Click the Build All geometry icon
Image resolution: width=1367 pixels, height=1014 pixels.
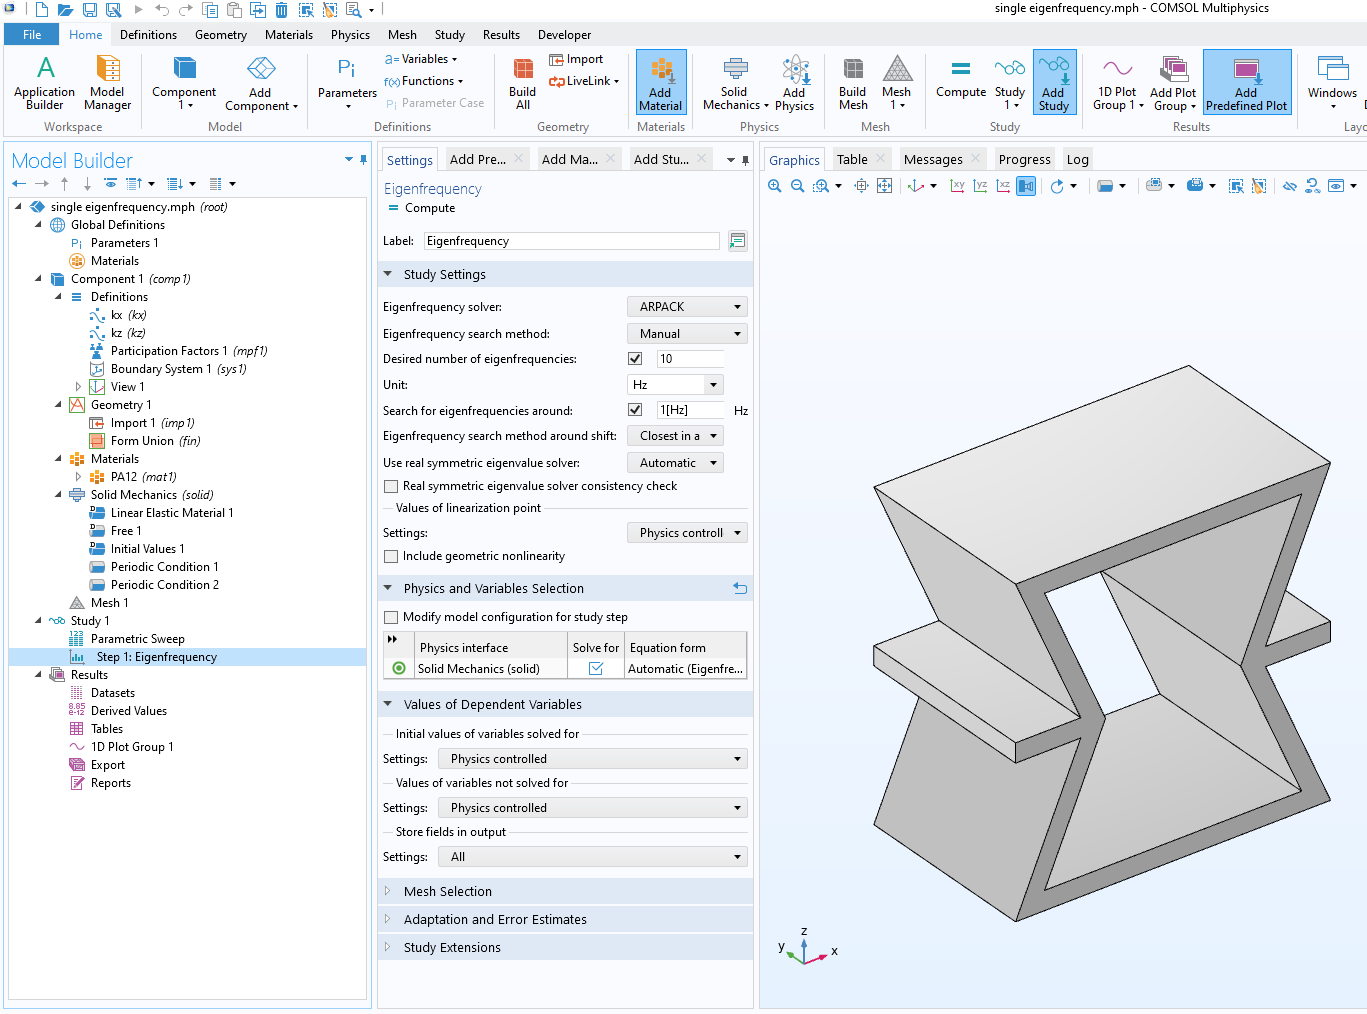[x=522, y=82]
